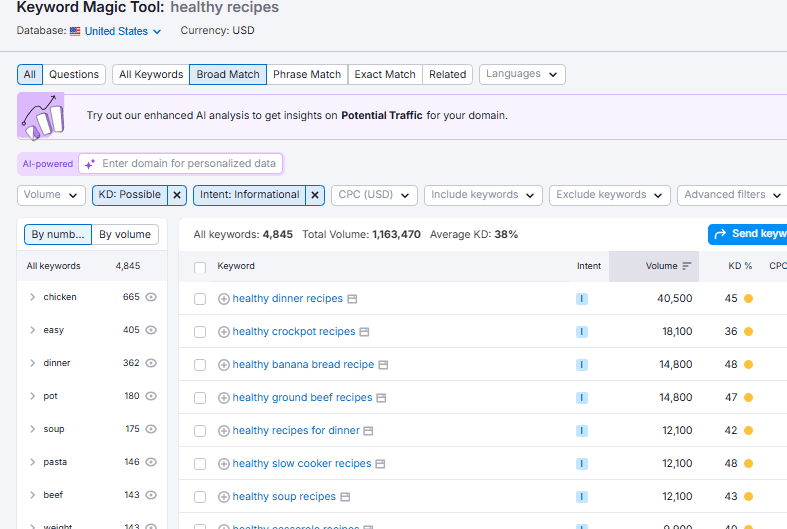Open the Volume filter dropdown
Screen dimensions: 787x529
point(51,195)
